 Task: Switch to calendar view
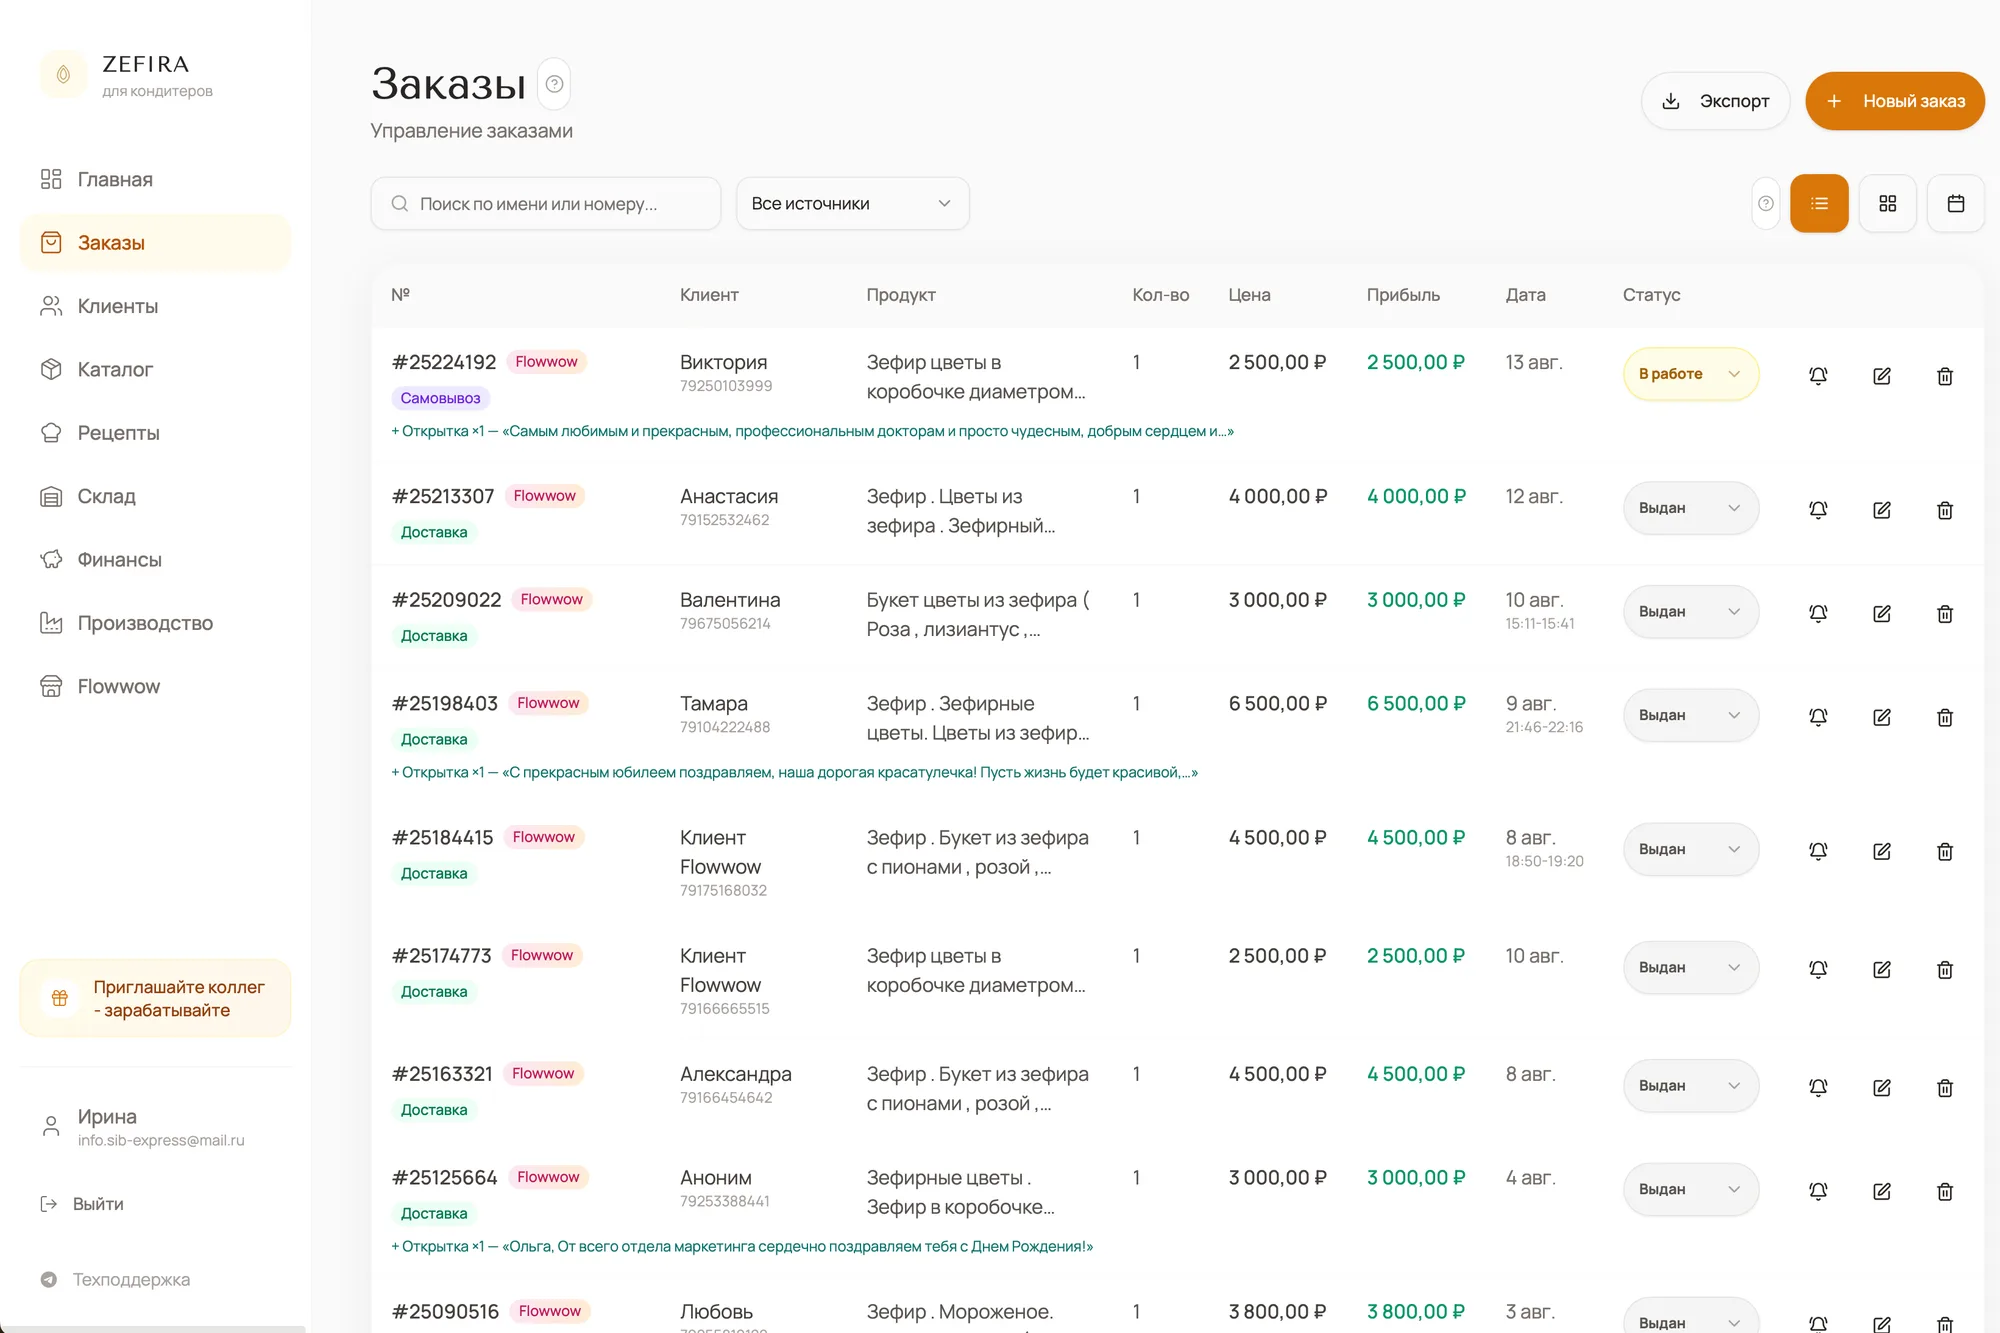click(x=1956, y=204)
